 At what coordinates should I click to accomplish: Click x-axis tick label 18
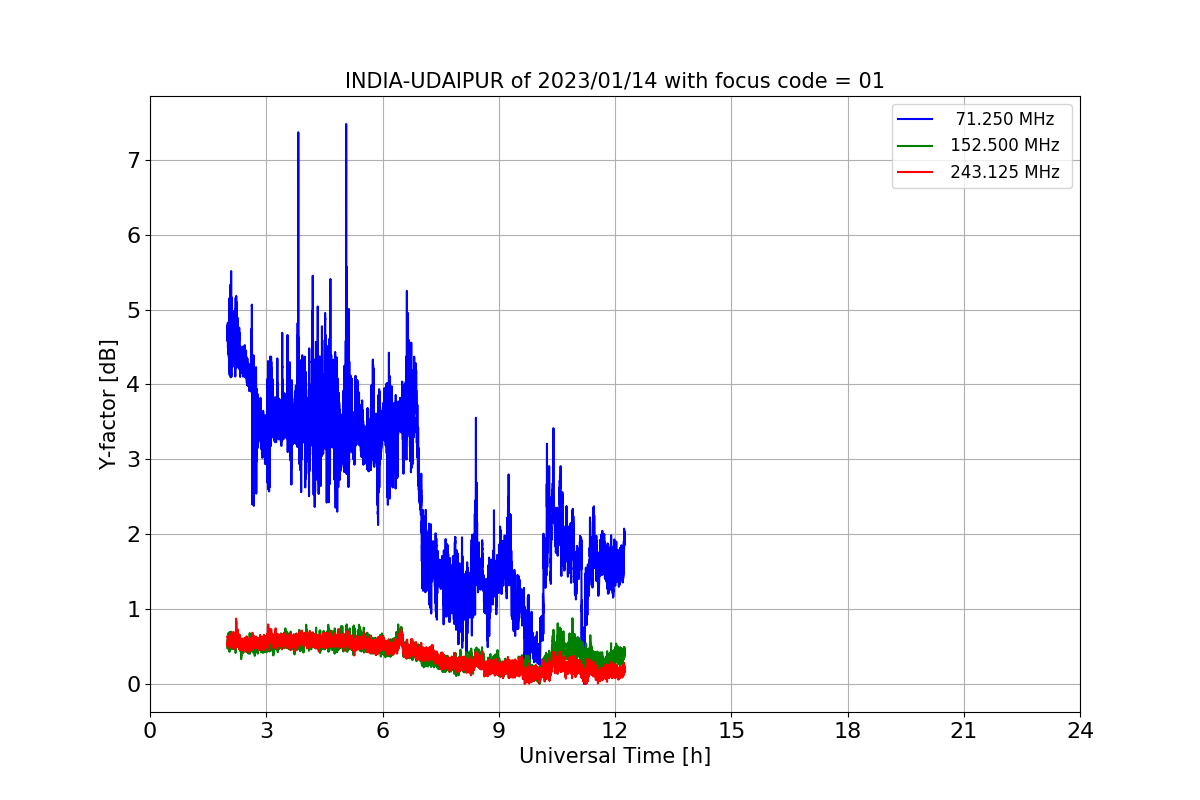[847, 731]
